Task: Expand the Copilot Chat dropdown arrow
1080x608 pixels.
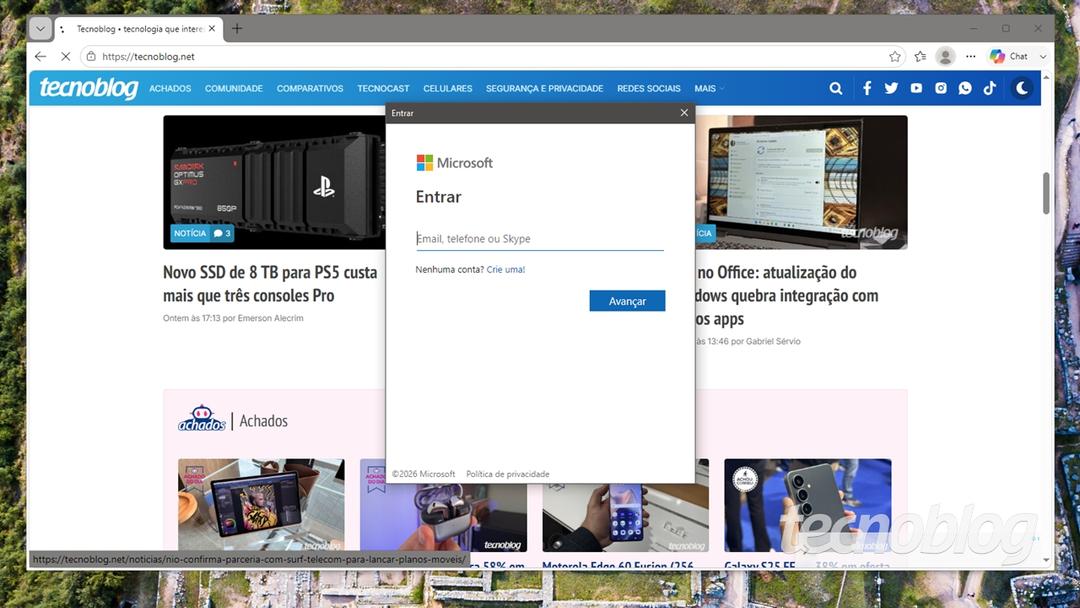Action: pos(1043,56)
